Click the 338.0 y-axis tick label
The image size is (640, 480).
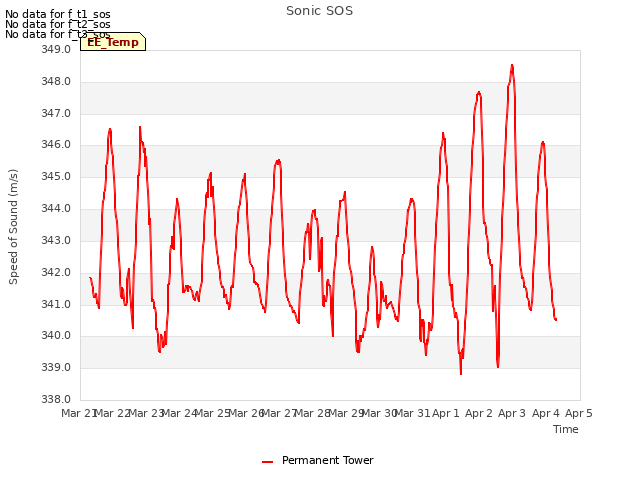point(56,399)
